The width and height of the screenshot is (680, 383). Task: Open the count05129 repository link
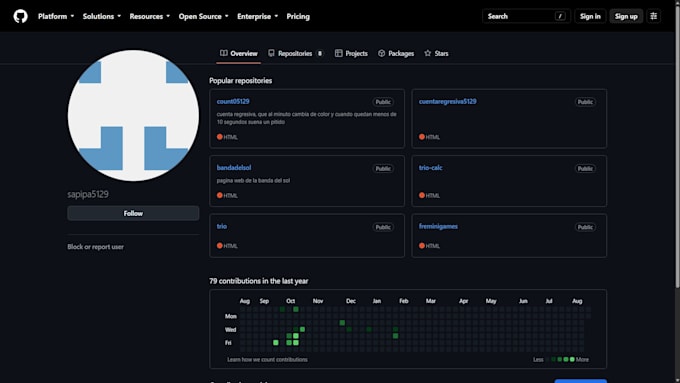coord(233,101)
